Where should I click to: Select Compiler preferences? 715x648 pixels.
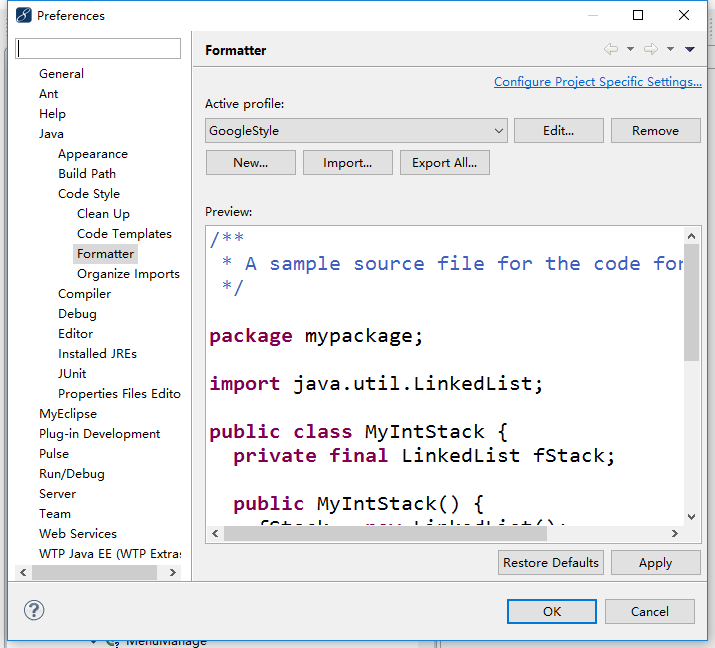[84, 294]
